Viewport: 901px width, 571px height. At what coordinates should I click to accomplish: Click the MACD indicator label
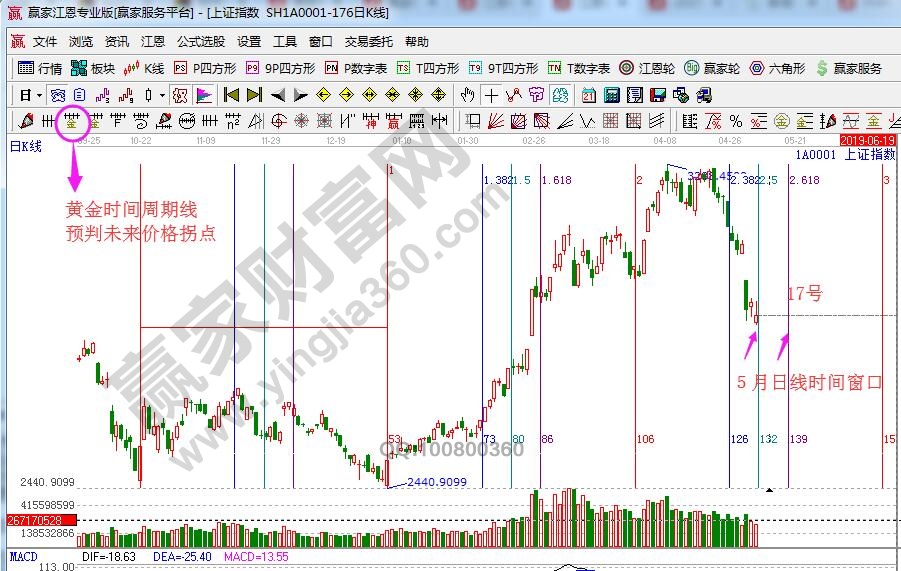(x=24, y=556)
